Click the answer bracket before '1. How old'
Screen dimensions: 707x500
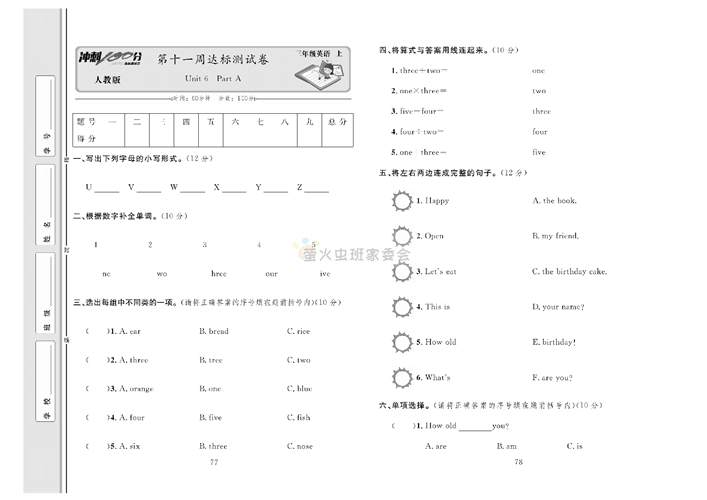tap(404, 426)
